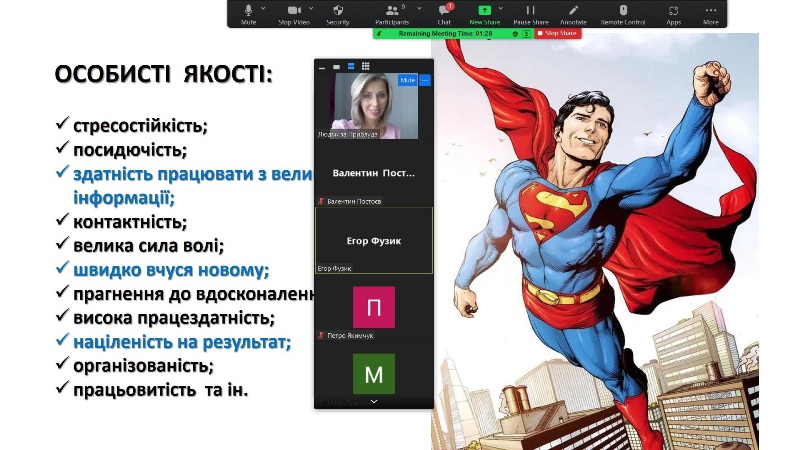The image size is (800, 450).
Task: Stop Video with the camera icon
Action: (x=294, y=14)
